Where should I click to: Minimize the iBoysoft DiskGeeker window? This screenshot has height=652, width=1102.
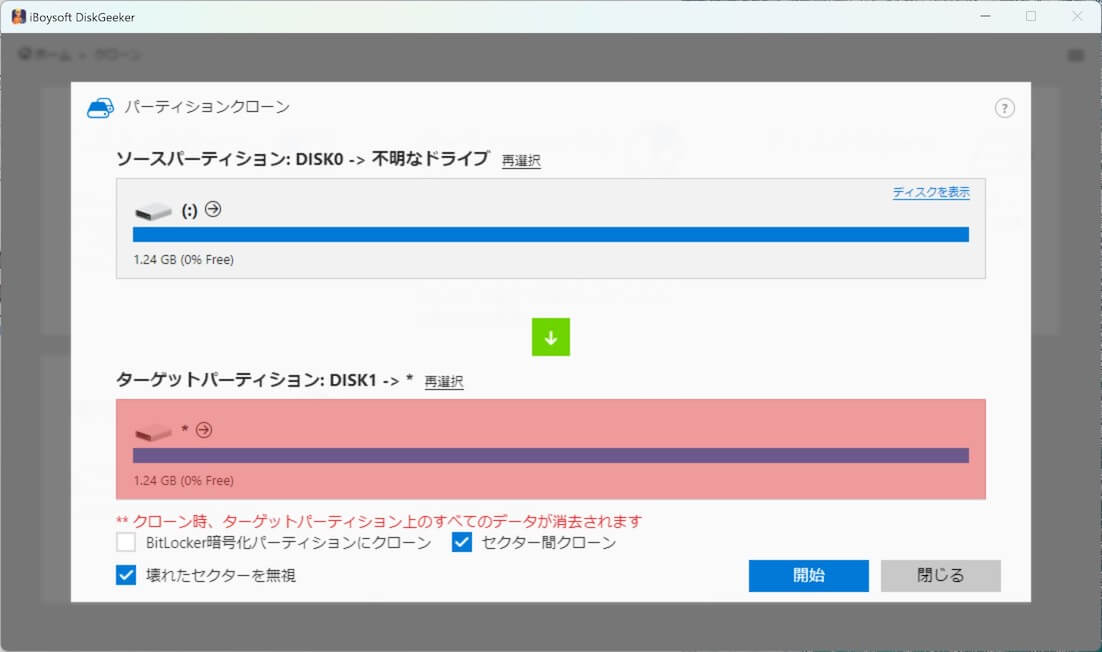985,16
